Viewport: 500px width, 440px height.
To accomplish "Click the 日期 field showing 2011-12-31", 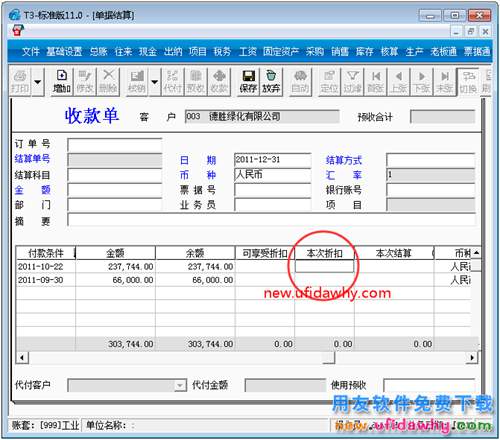I will 273,160.
